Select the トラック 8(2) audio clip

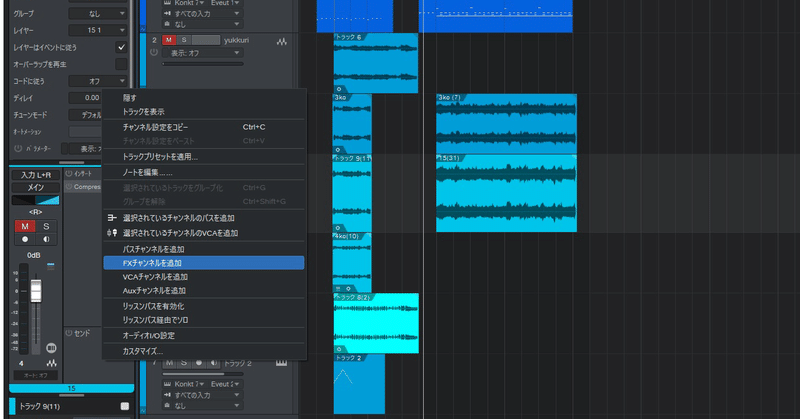coord(376,323)
